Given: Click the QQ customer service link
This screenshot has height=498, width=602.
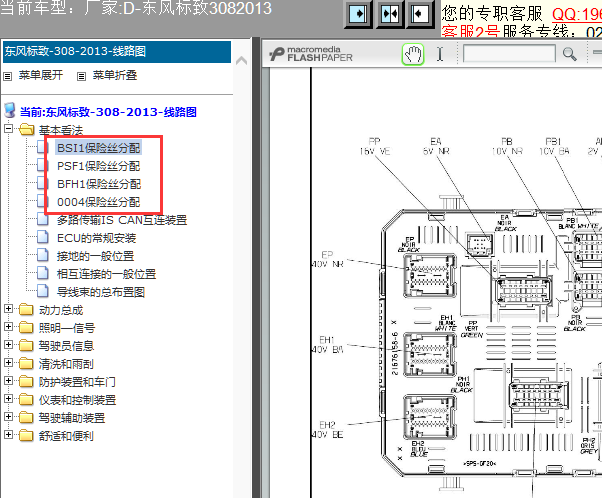Looking at the screenshot, I should coord(577,14).
